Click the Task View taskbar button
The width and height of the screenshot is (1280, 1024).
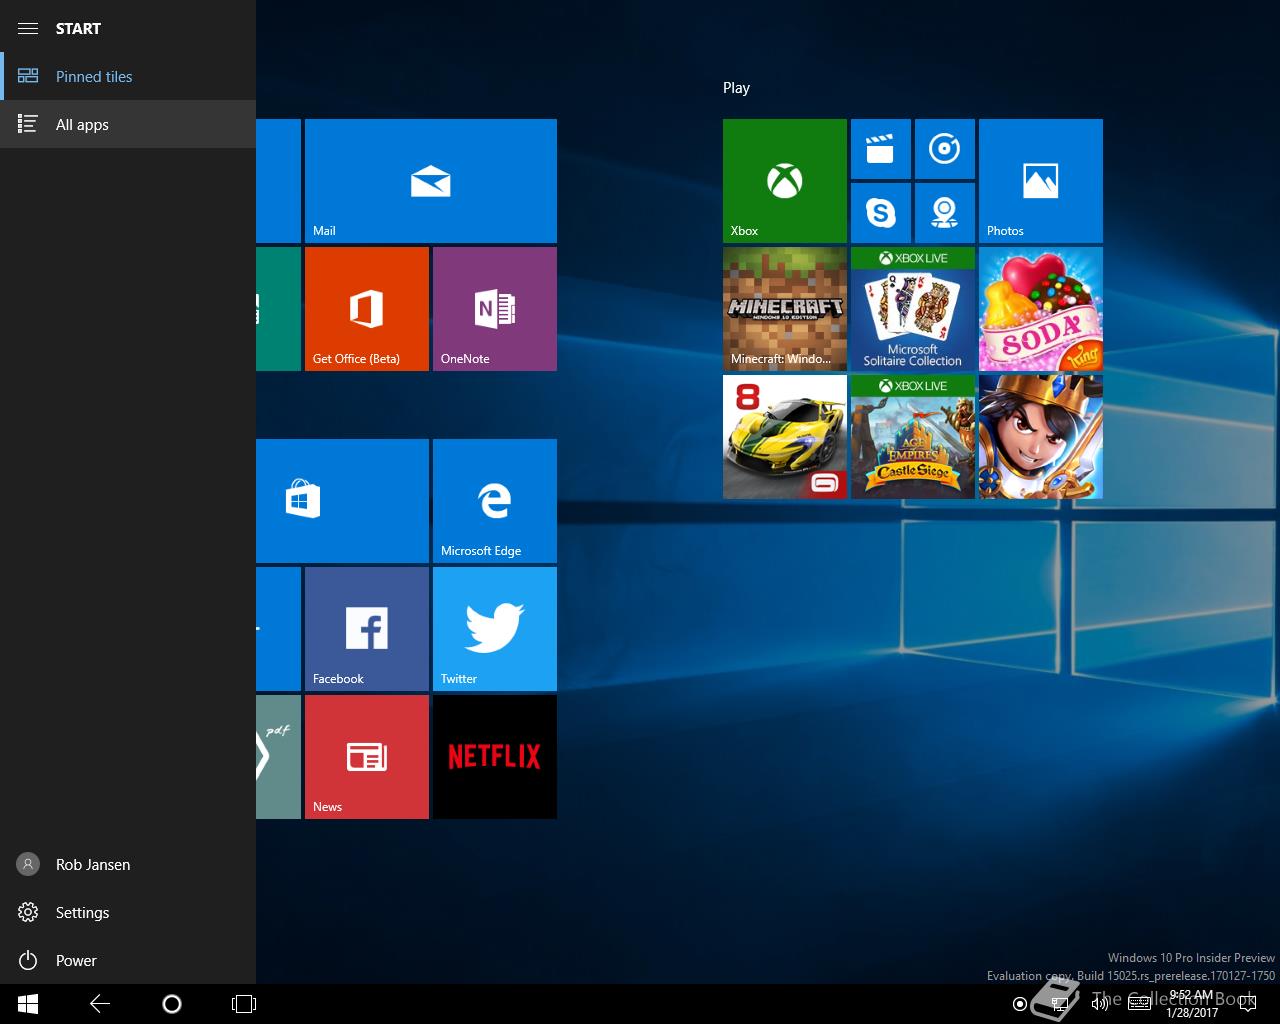coord(244,1004)
